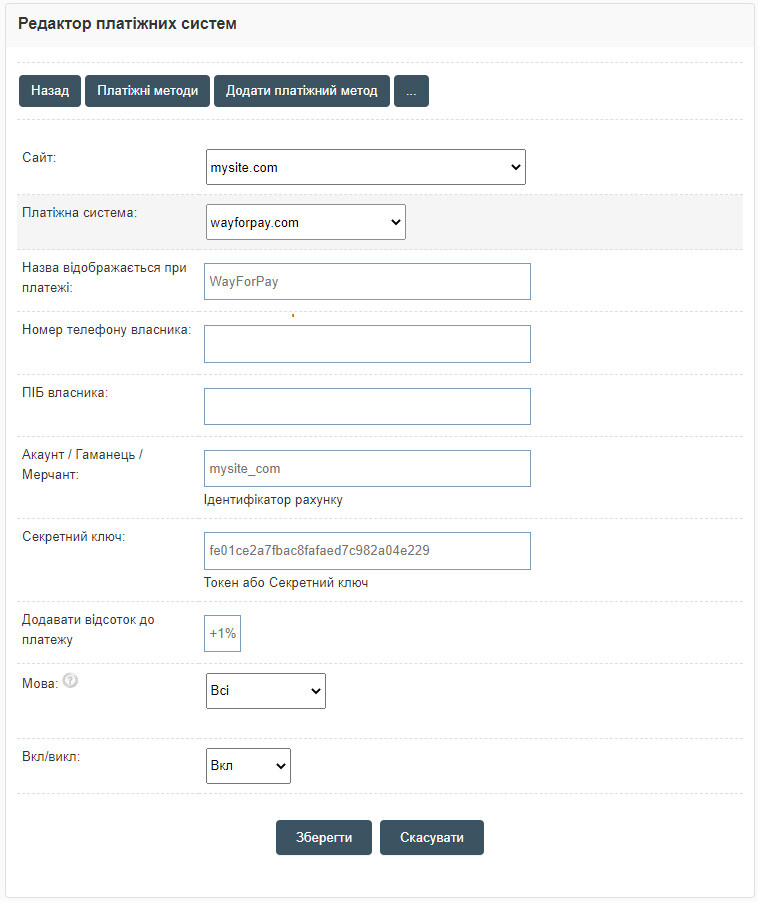Image resolution: width=758 pixels, height=908 pixels.
Task: Click the Ідентифікатор рахунку hint text
Action: (x=273, y=499)
